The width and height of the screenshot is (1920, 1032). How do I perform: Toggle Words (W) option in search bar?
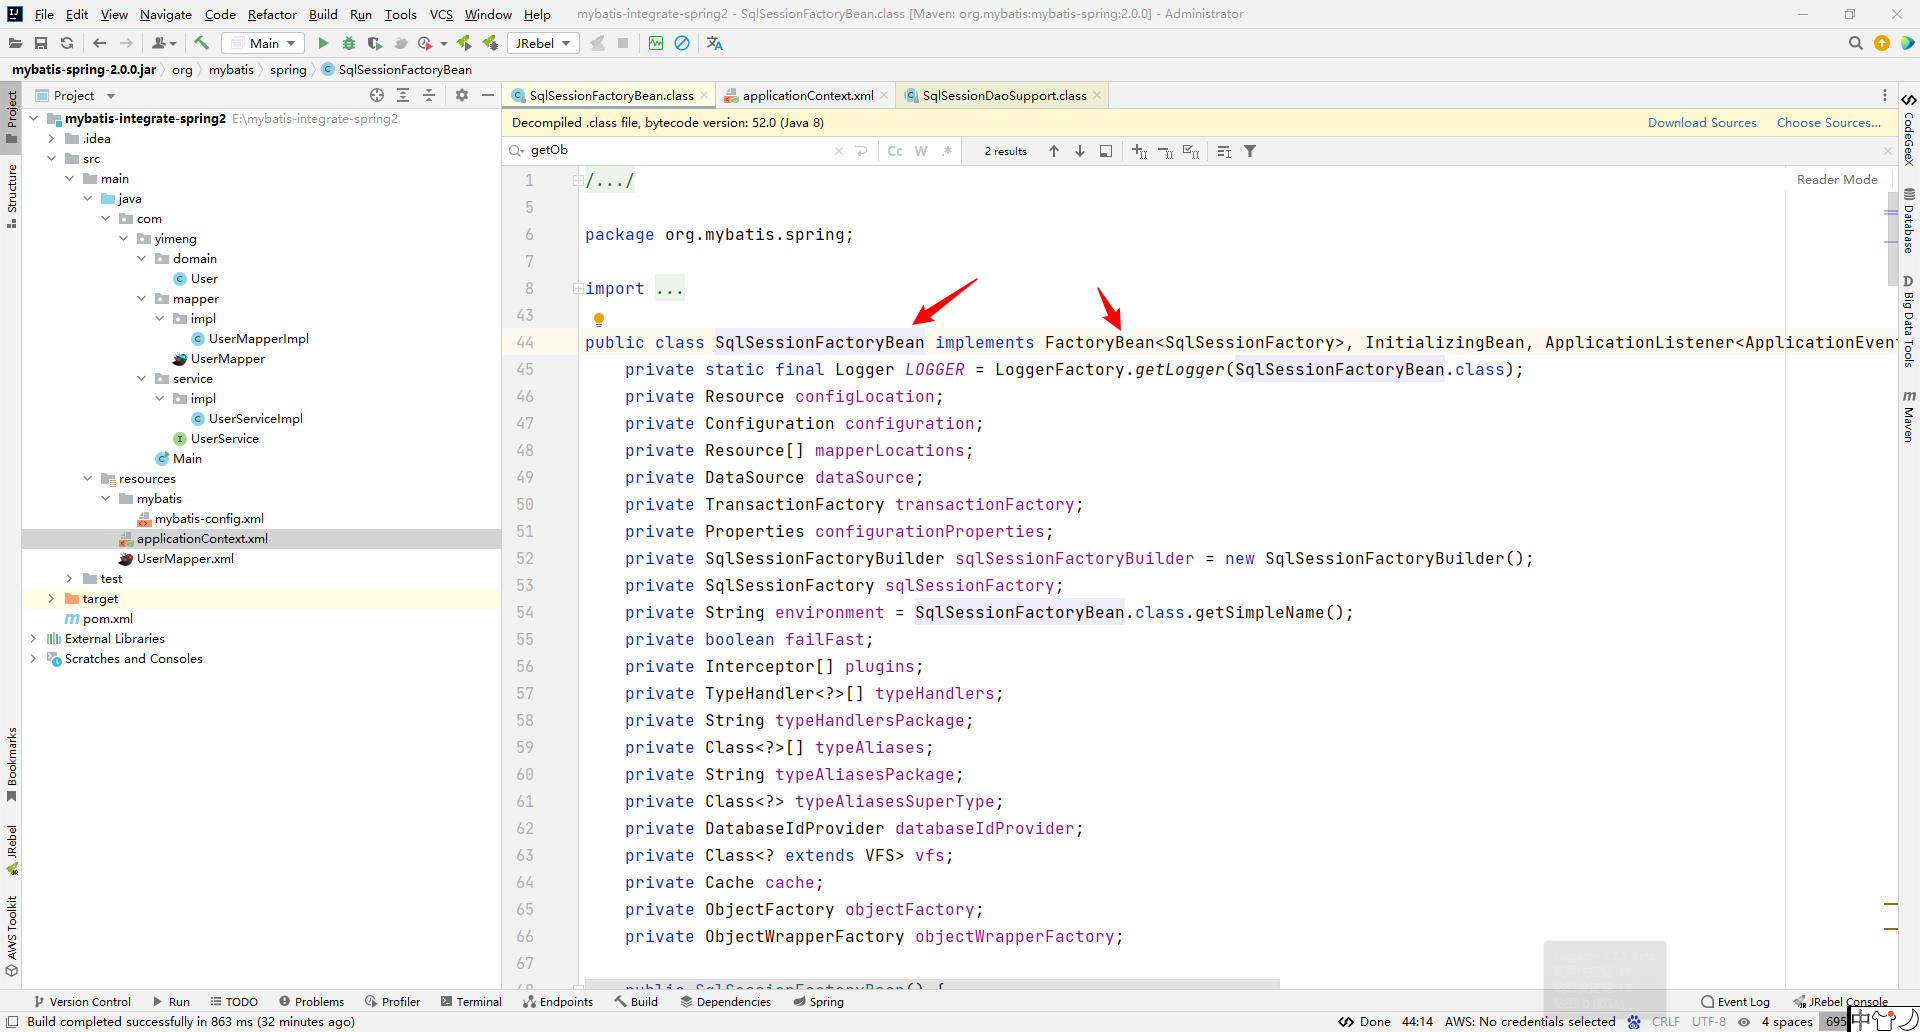tap(921, 151)
